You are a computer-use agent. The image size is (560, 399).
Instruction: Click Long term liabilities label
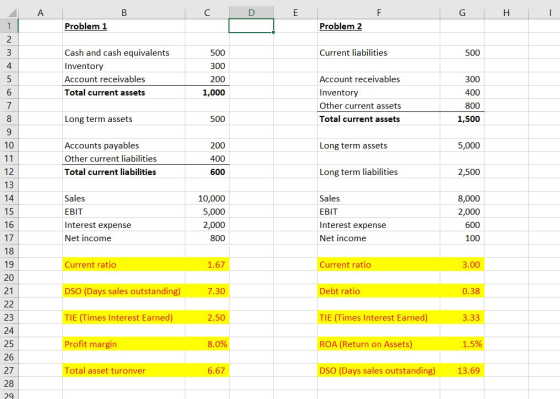(358, 172)
